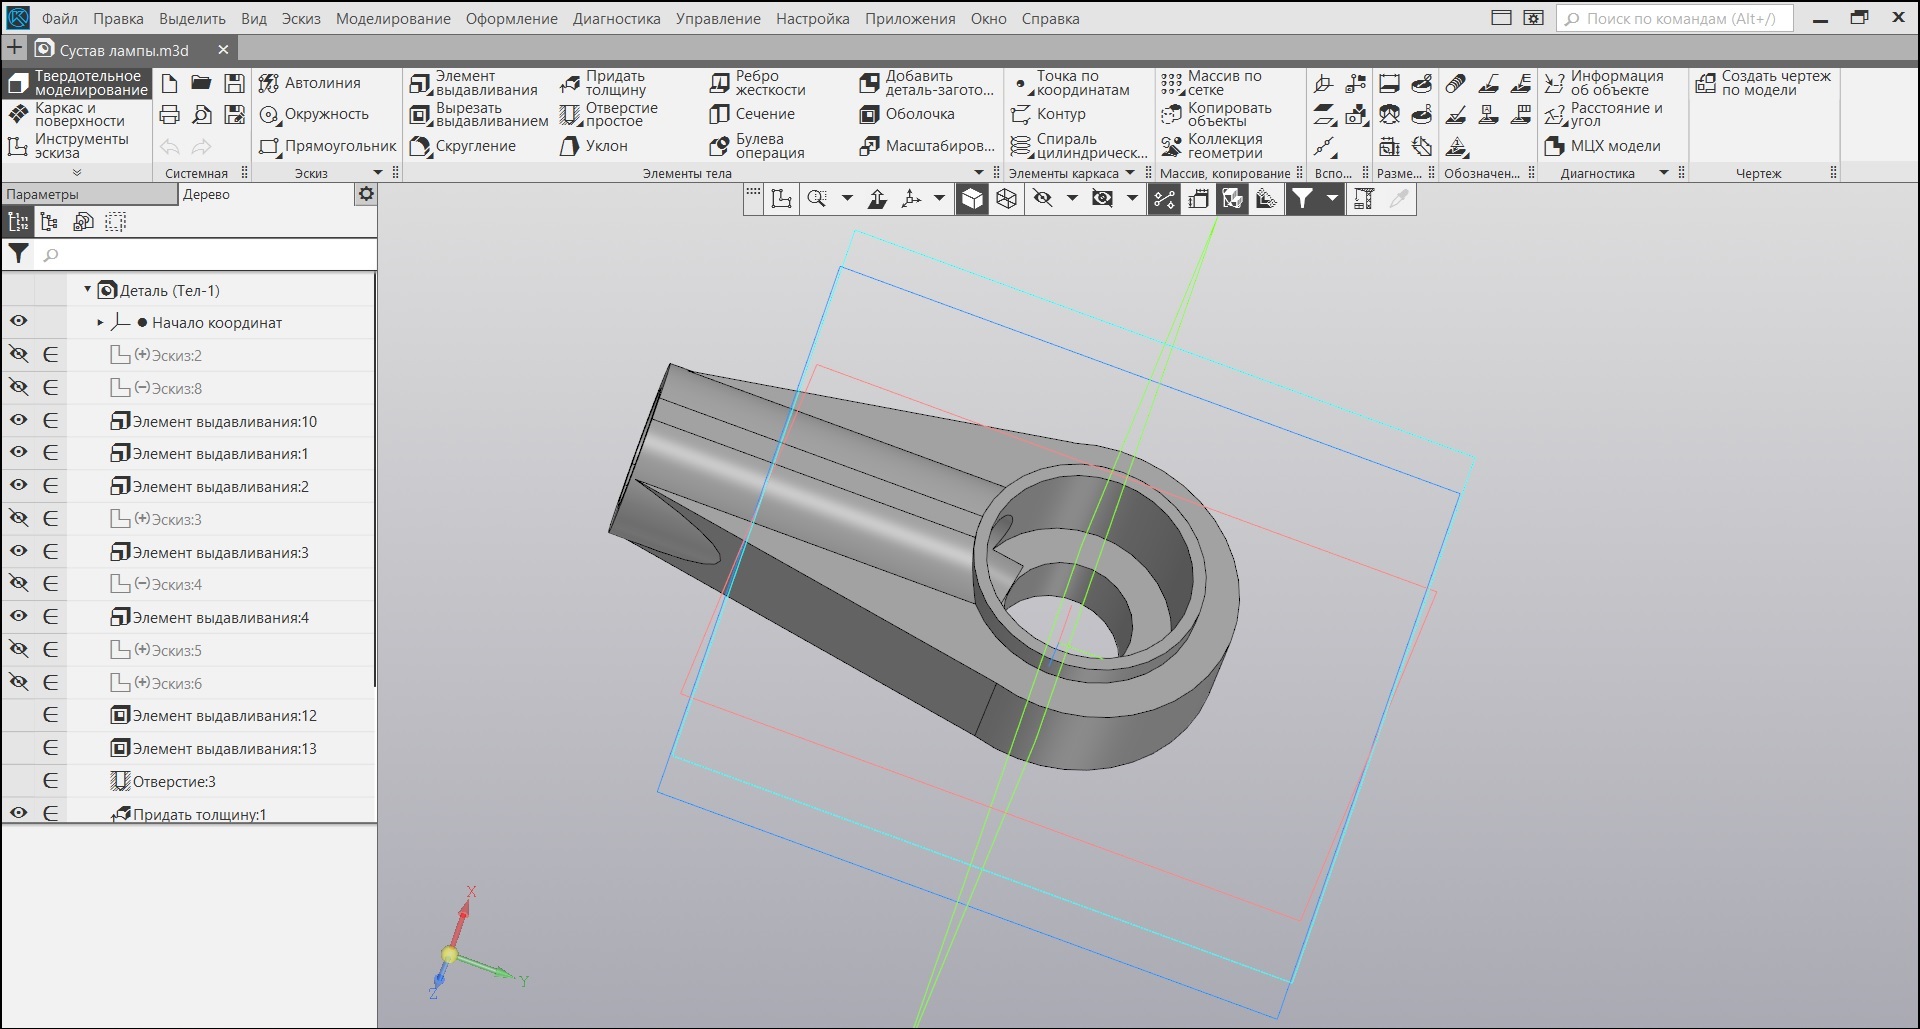The width and height of the screenshot is (1920, 1029).
Task: Select Отверстие:3 in the model tree
Action: click(174, 781)
